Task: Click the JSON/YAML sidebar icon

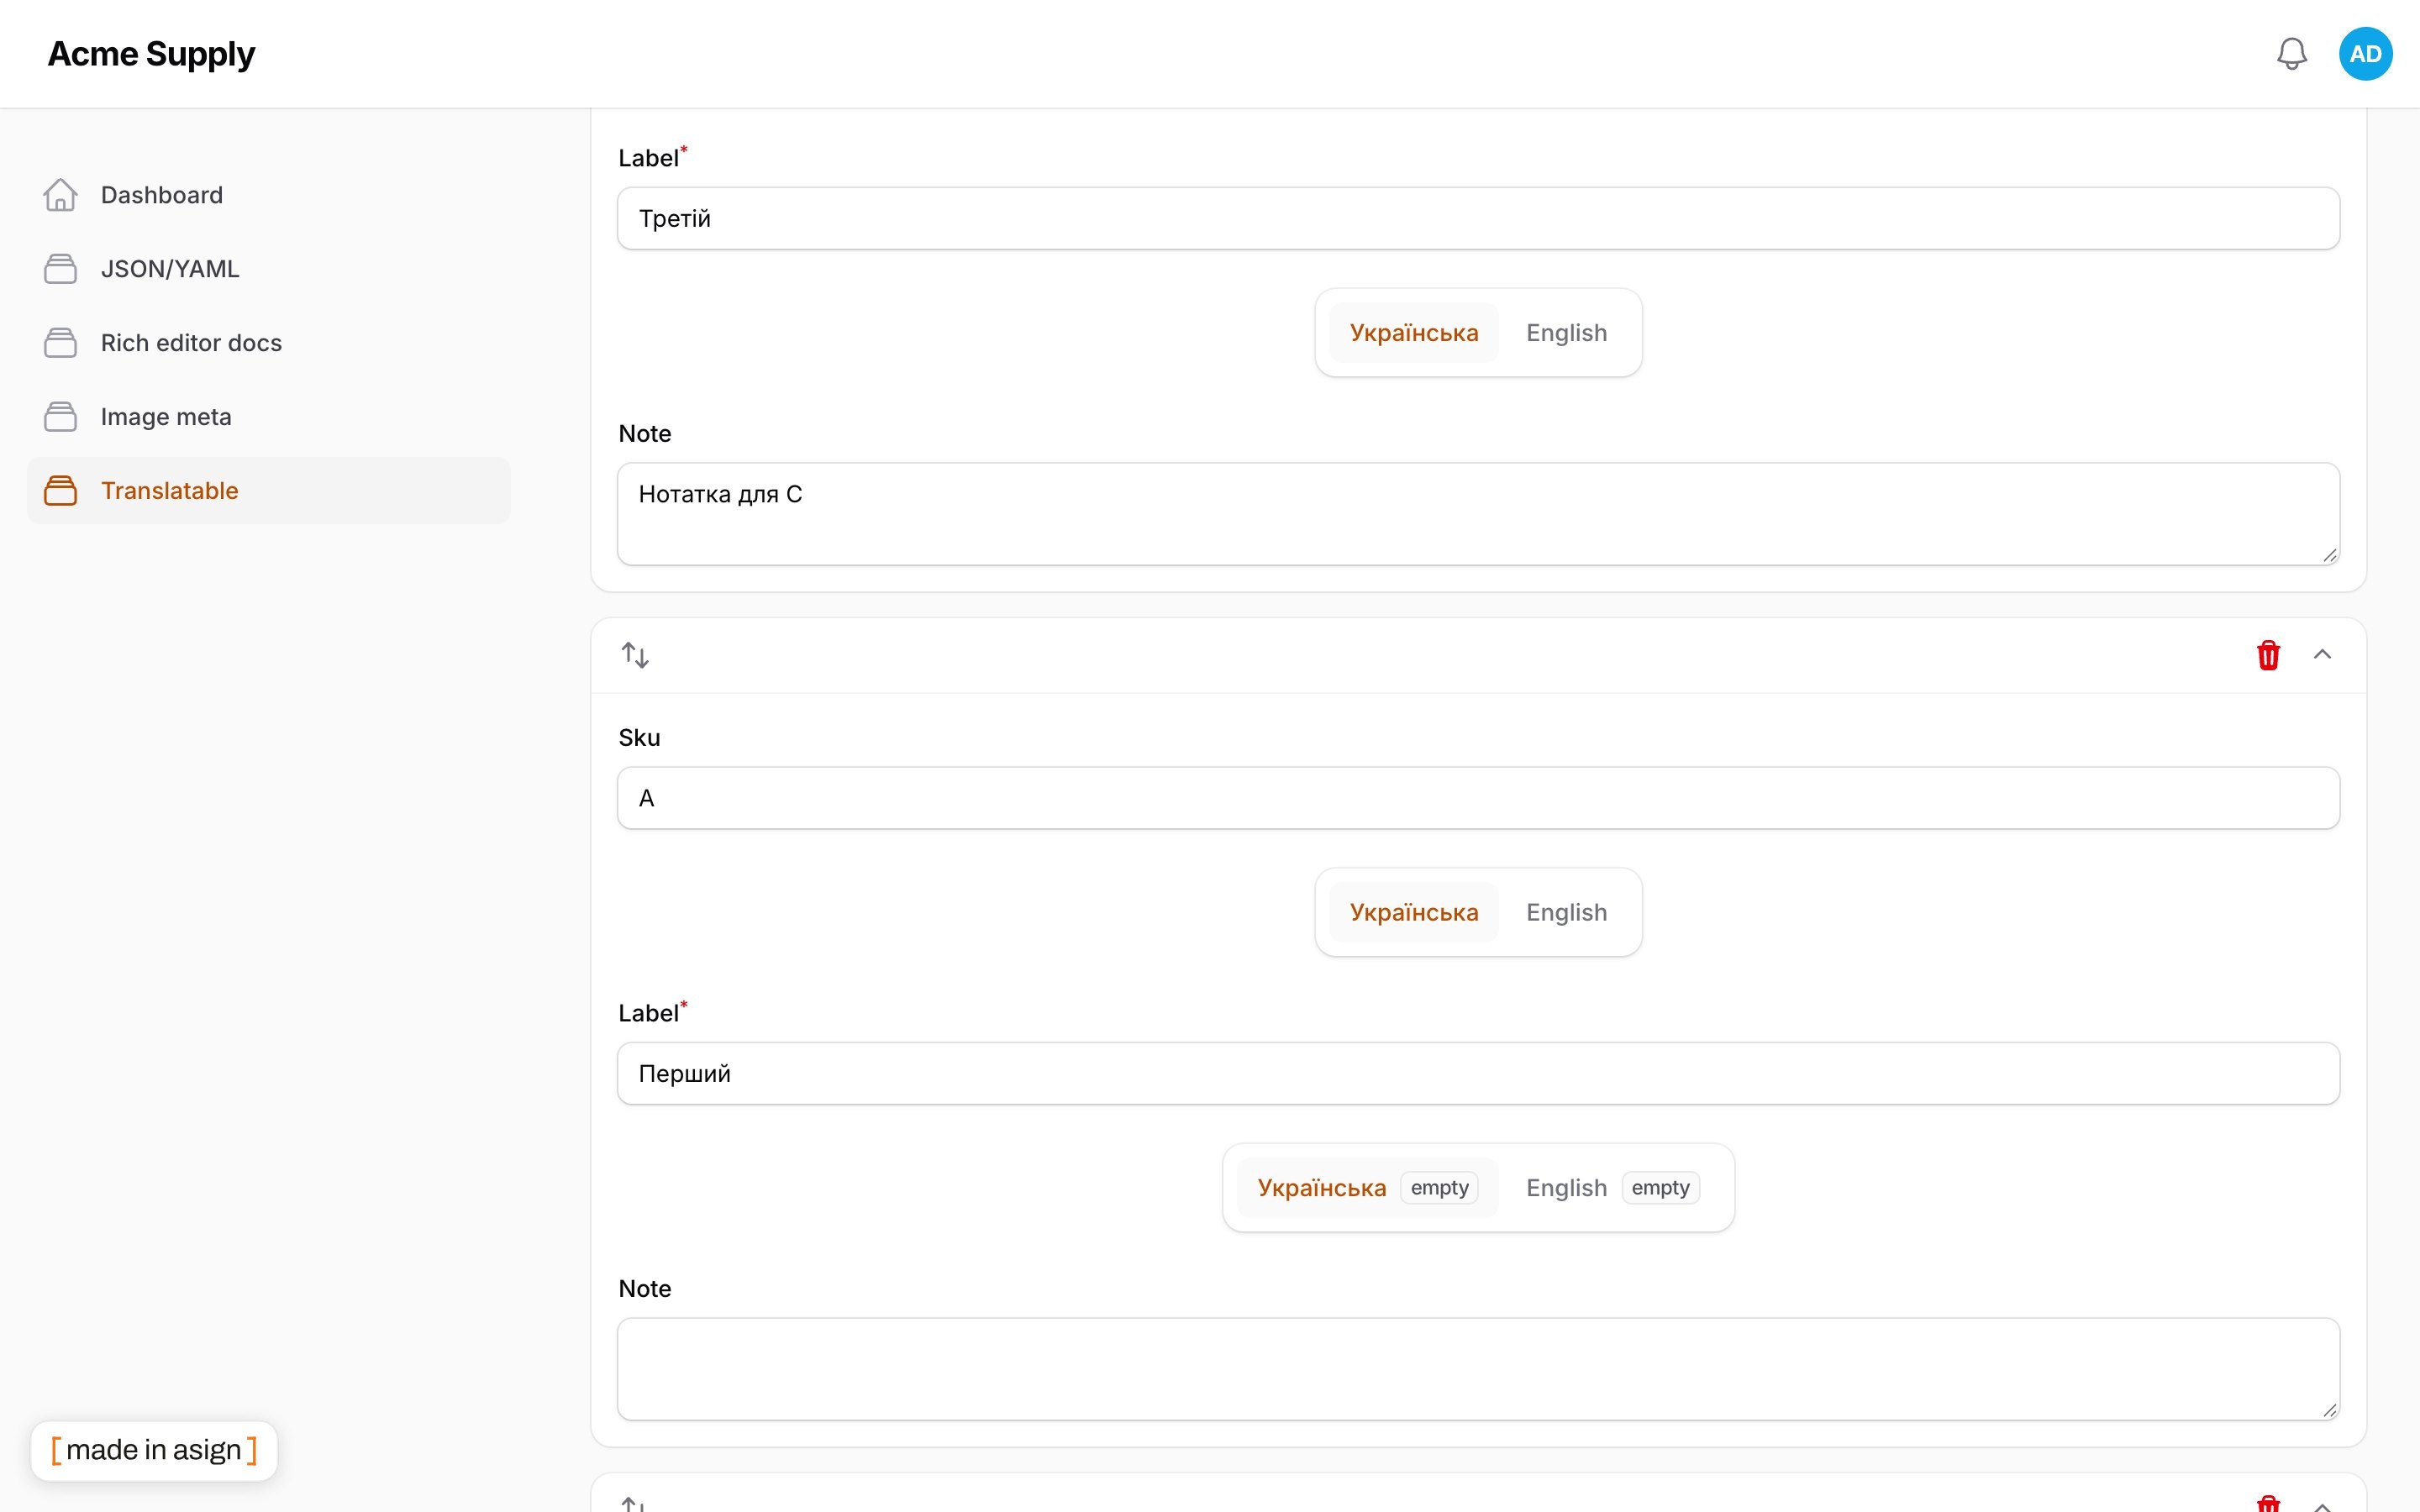Action: (x=60, y=269)
